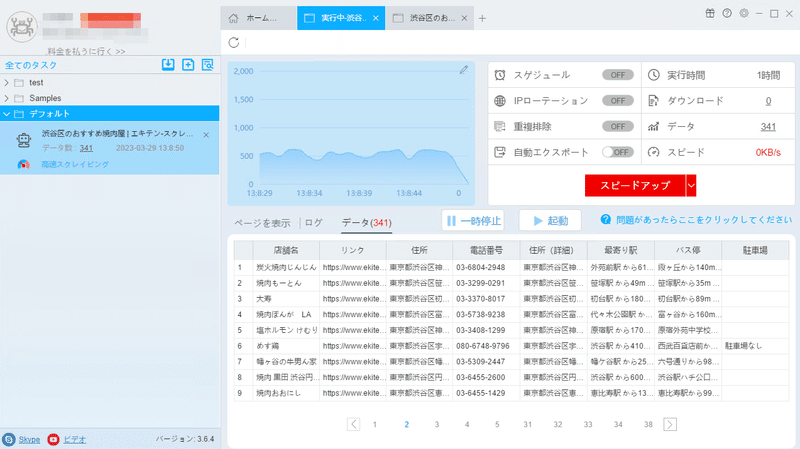Image resolution: width=800 pixels, height=449 pixels.
Task: Click the 店舗名 column header
Action: [x=286, y=251]
